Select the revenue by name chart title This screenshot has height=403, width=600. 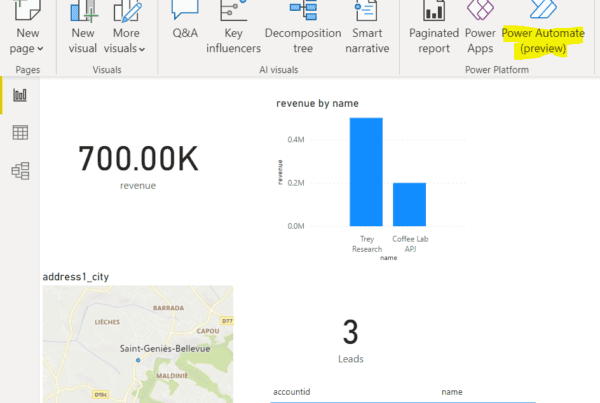pyautogui.click(x=317, y=103)
